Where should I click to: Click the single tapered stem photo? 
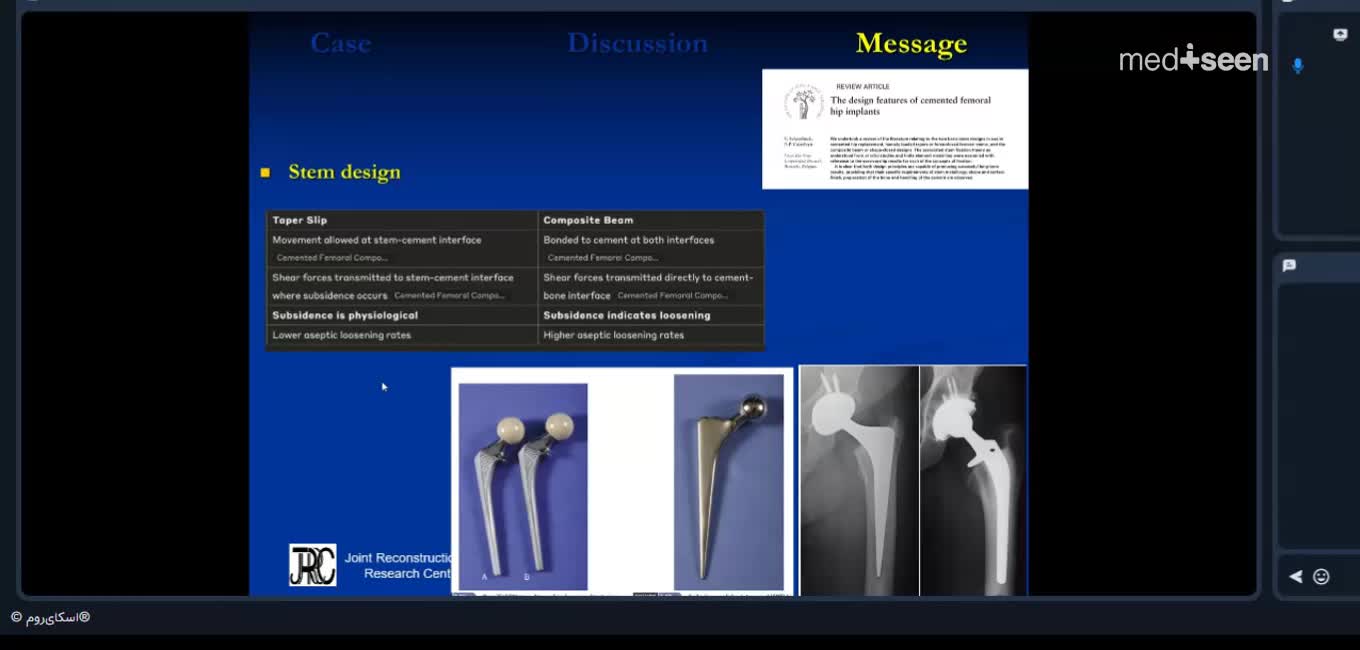pos(729,482)
